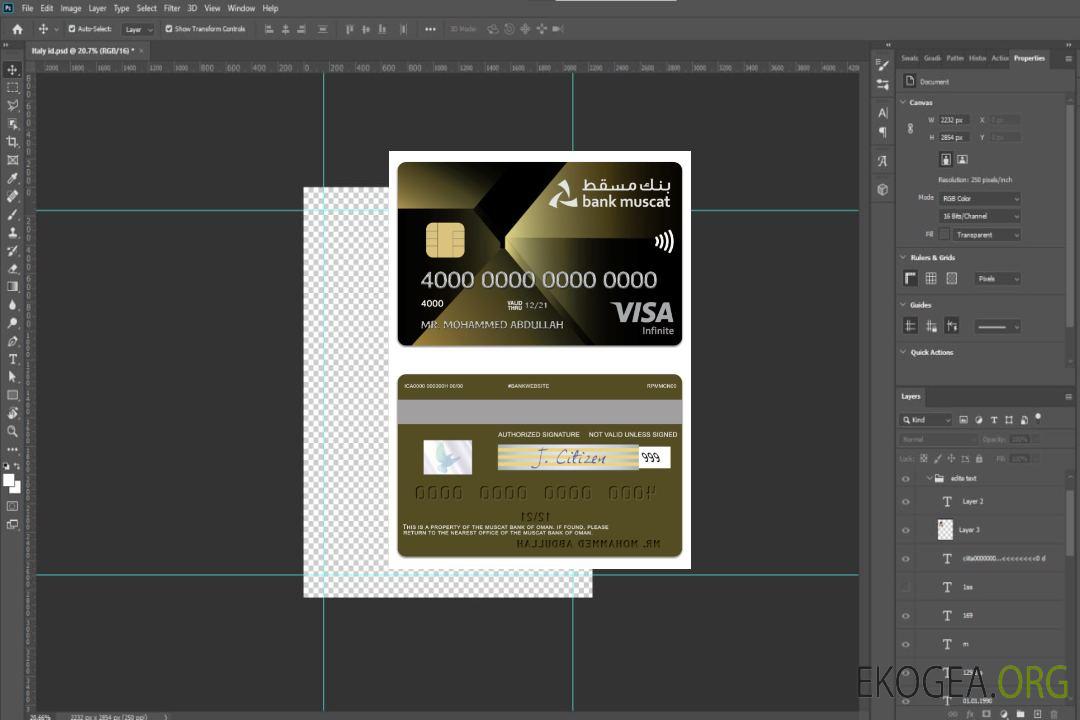Screen dimensions: 1080x720
Task: Hide the 'Layer 2' text layer
Action: [x=906, y=502]
